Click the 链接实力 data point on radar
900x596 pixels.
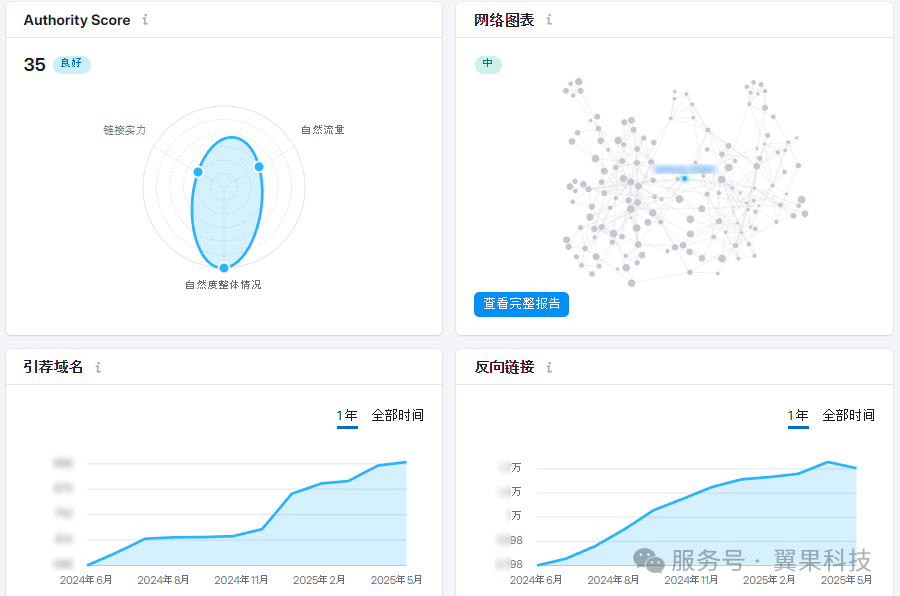point(198,172)
